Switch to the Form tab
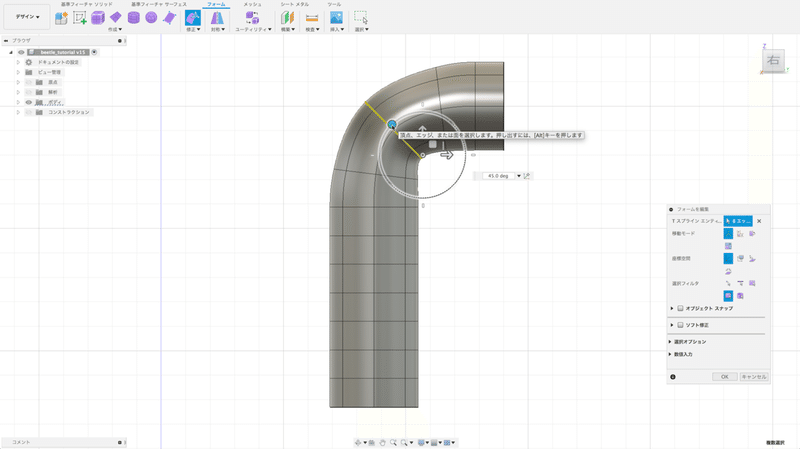800x449 pixels. 216,4
